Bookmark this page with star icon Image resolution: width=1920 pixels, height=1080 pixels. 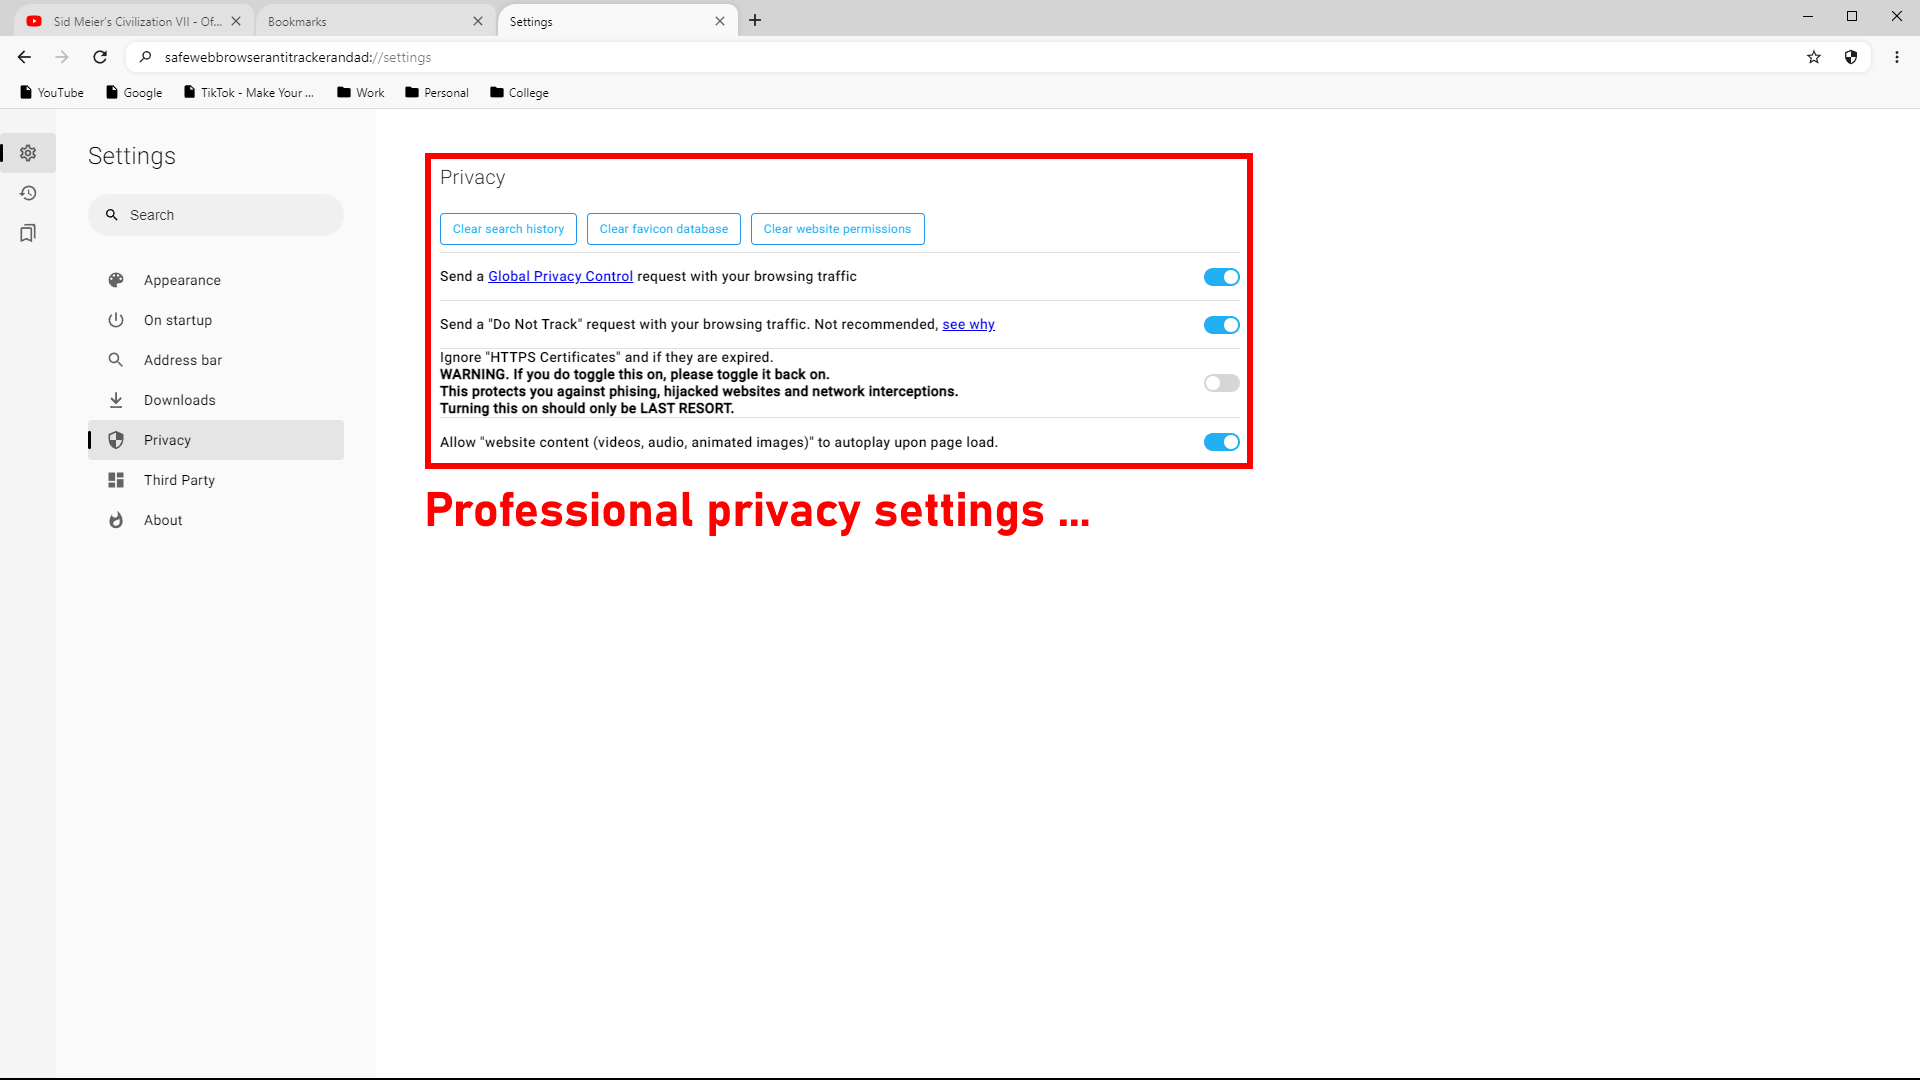pyautogui.click(x=1814, y=57)
